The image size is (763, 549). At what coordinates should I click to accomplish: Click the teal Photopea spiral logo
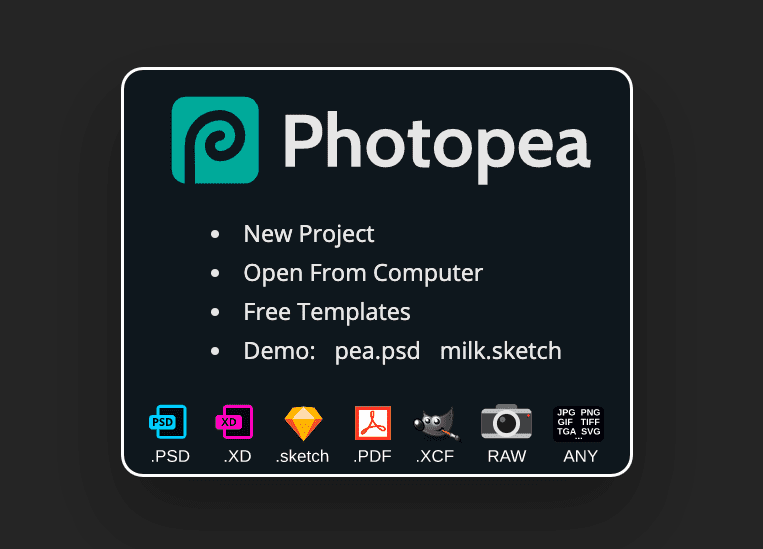[x=215, y=140]
